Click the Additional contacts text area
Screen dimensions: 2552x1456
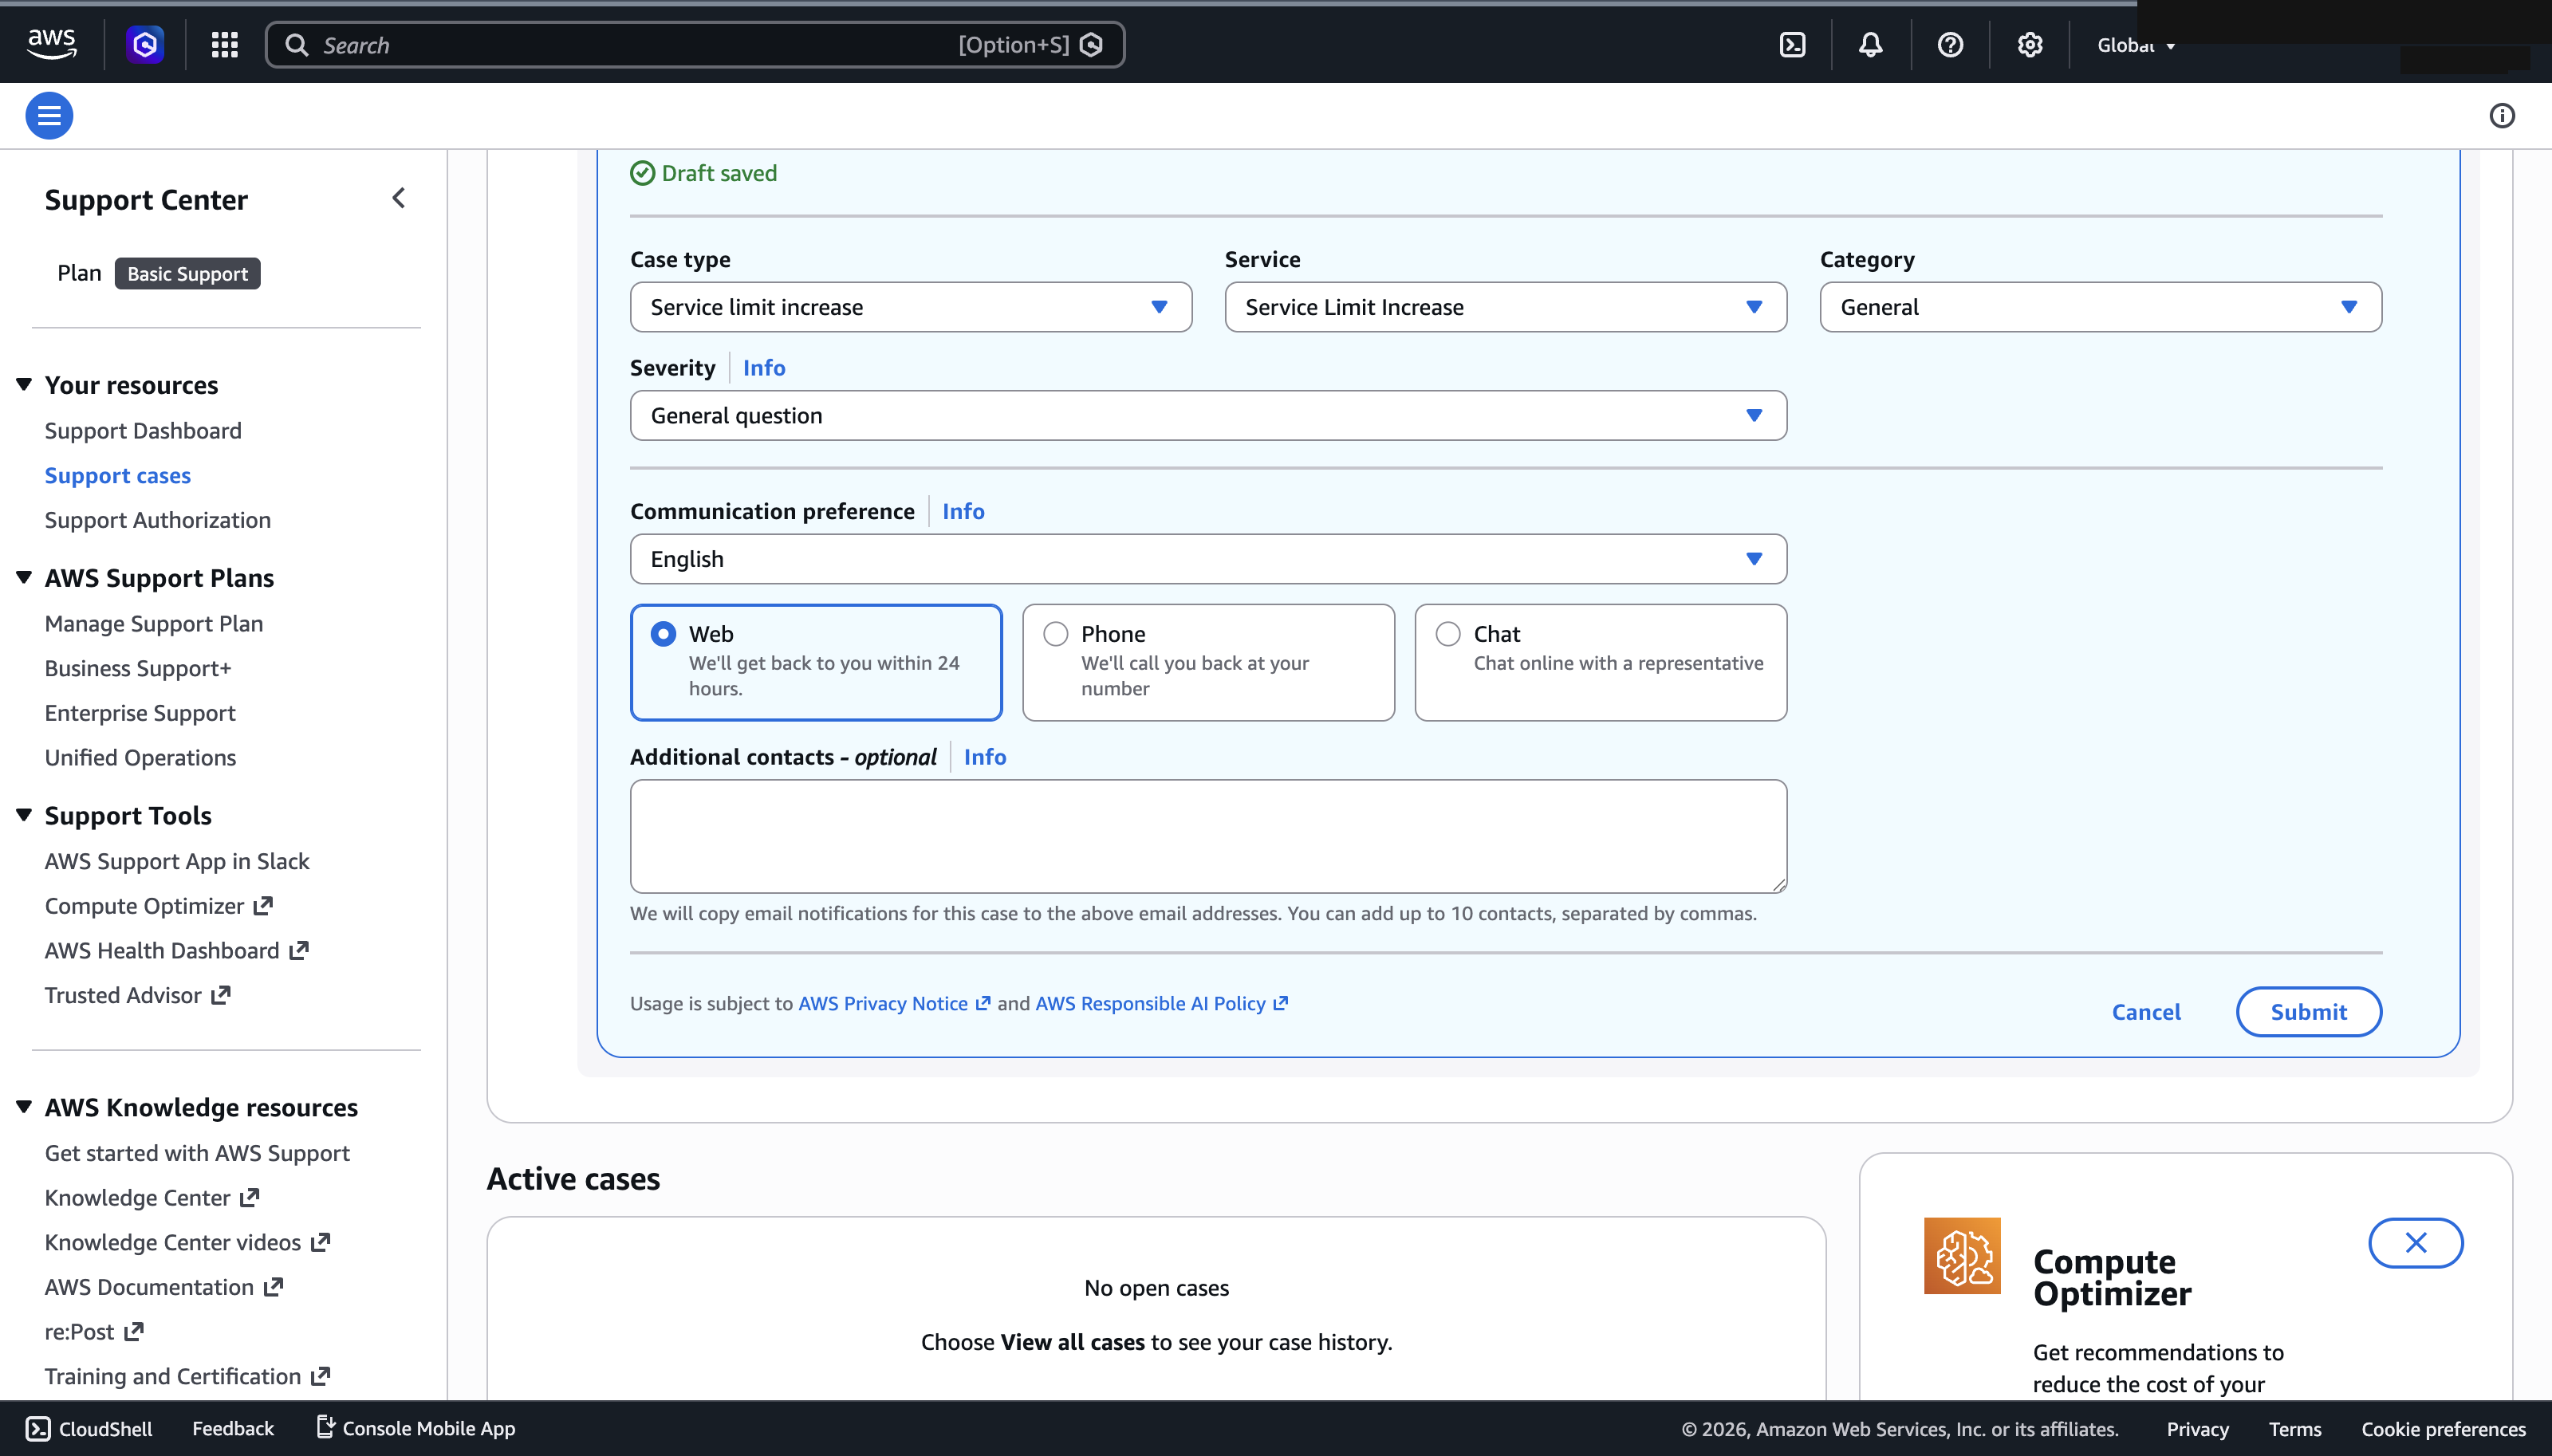1208,836
